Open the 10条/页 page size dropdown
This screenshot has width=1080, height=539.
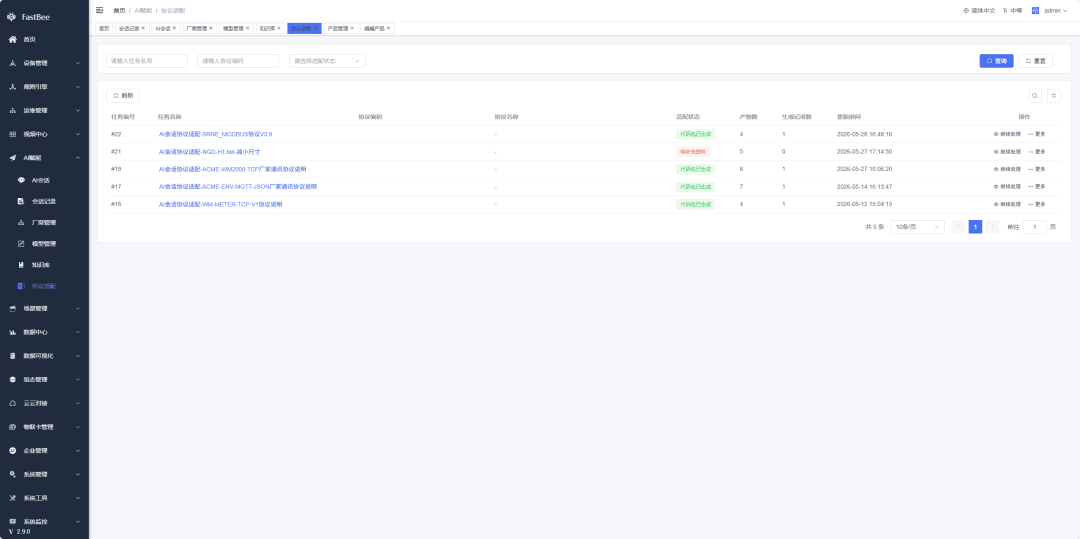coord(917,226)
